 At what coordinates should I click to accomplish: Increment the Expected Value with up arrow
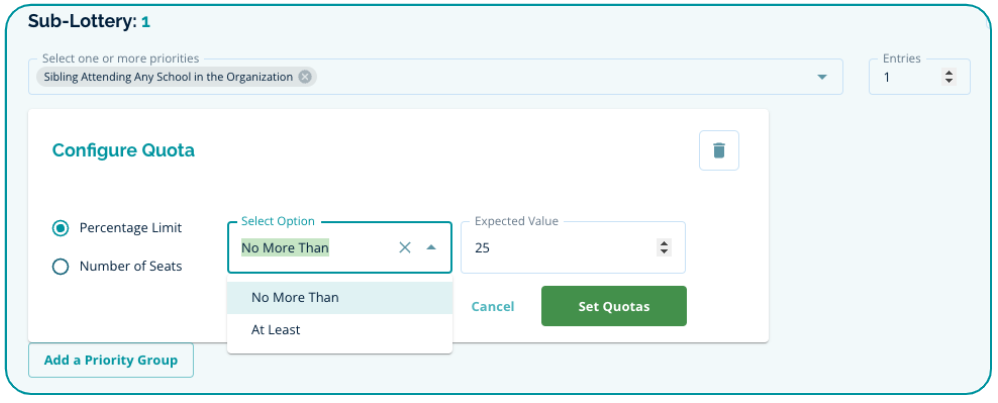[665, 243]
